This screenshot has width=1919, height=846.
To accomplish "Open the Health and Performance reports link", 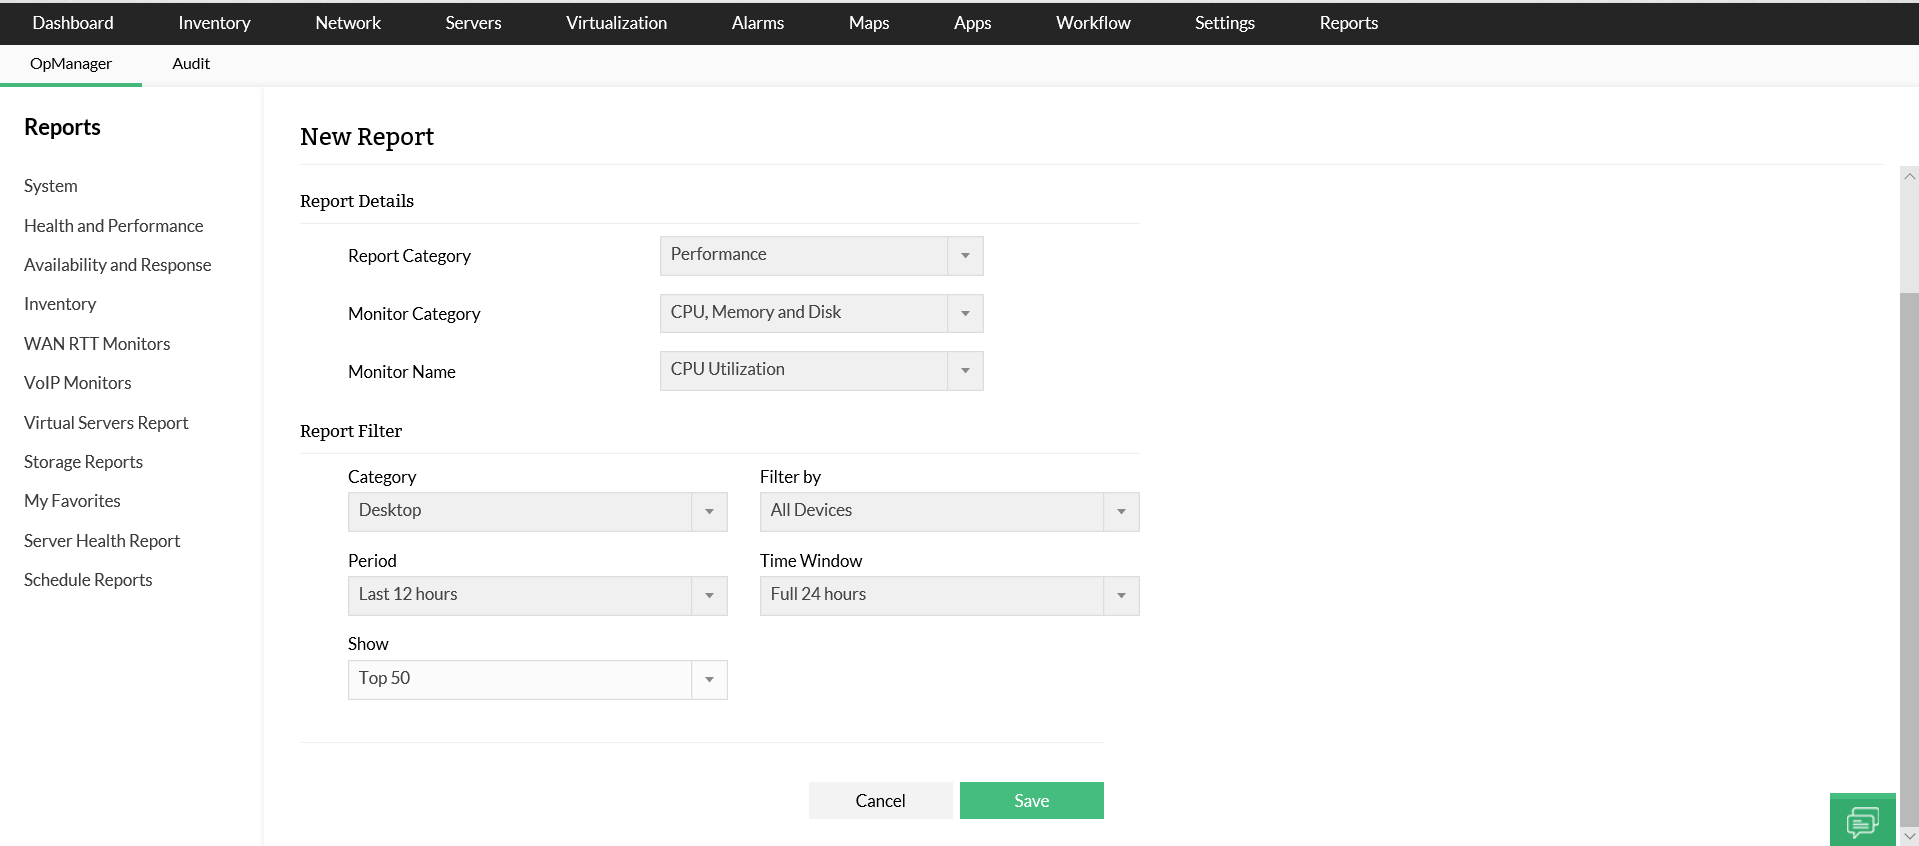I will (x=113, y=226).
